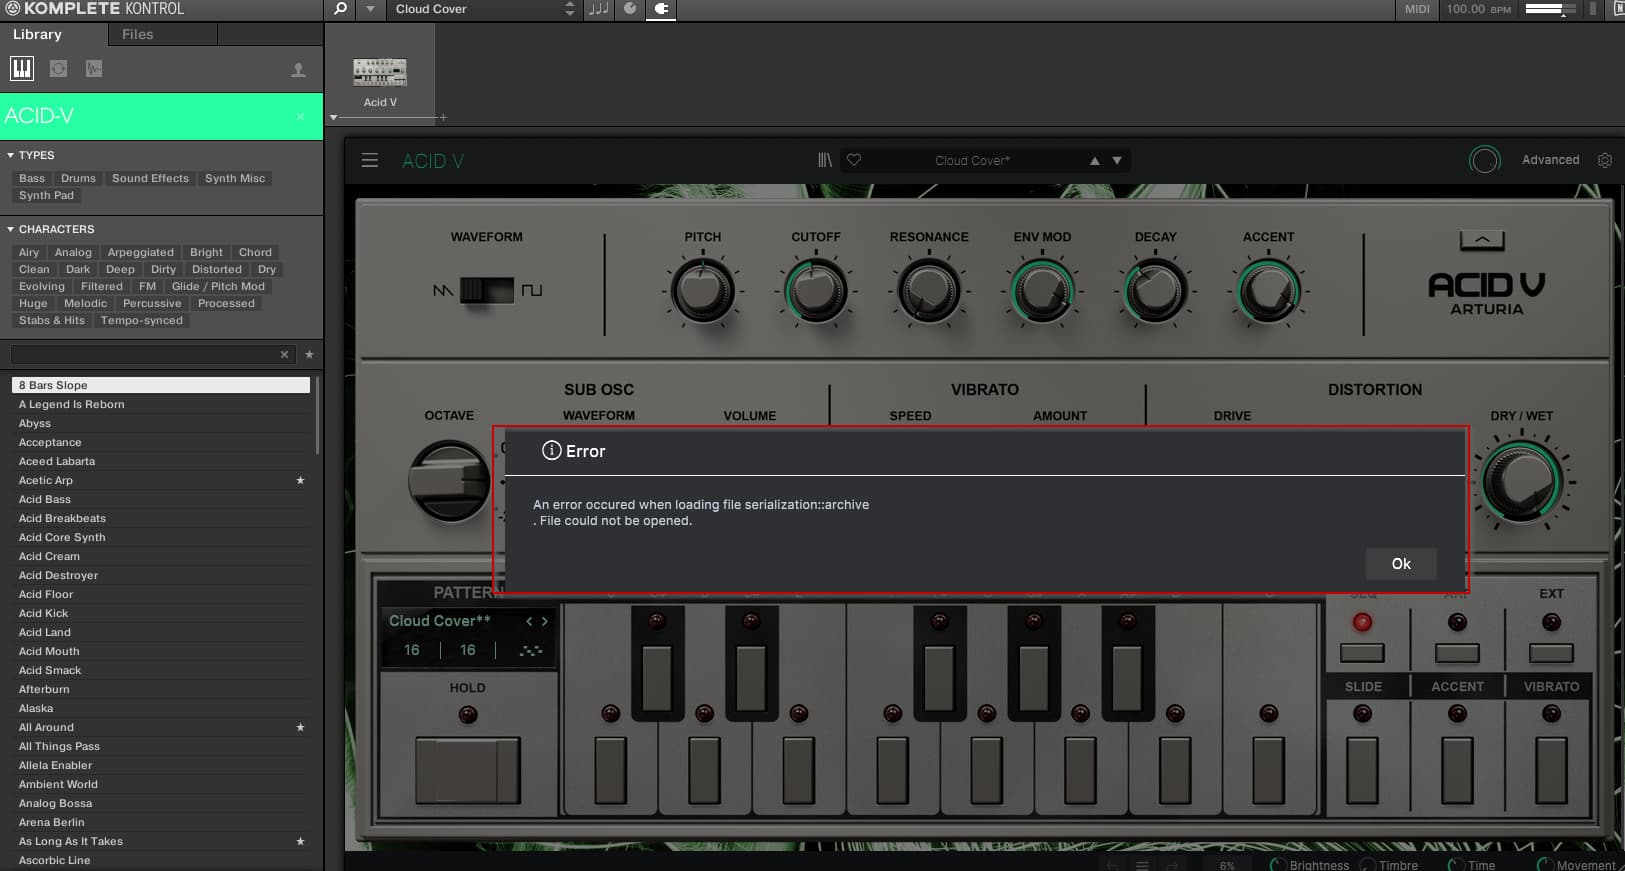Viewport: 1625px width, 871px height.
Task: Clear the ACID-V product filter
Action: [300, 116]
